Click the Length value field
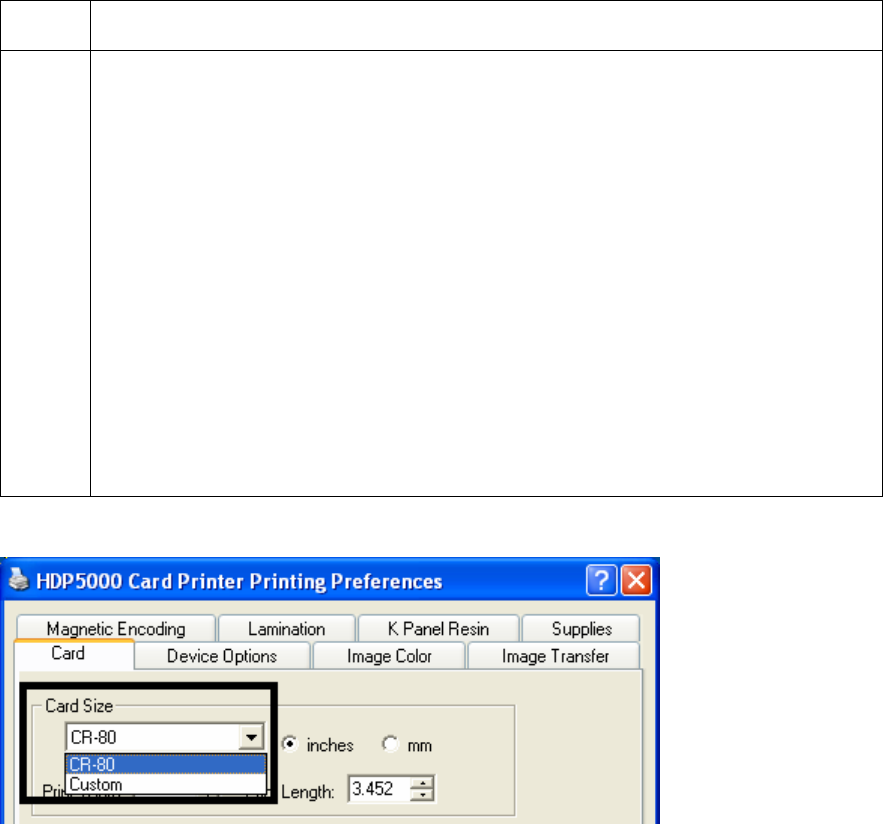This screenshot has width=883, height=824. (x=380, y=789)
